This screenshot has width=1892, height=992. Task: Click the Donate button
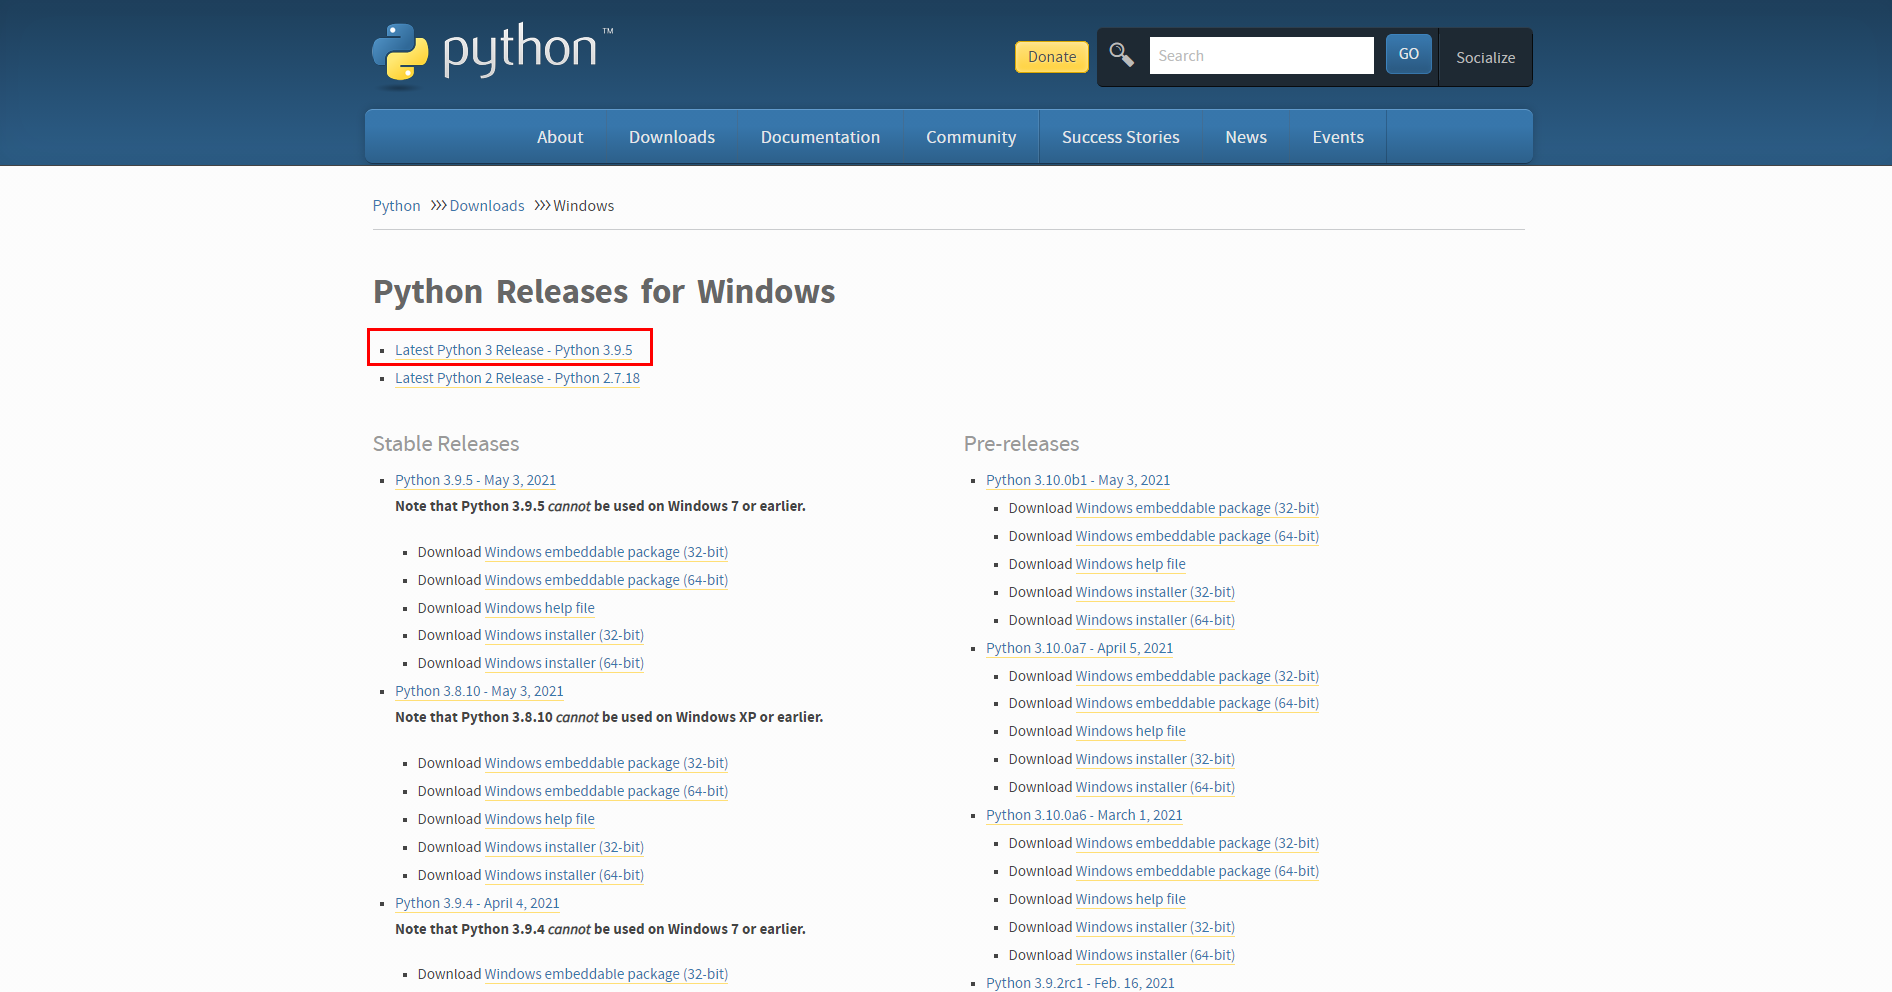pos(1052,57)
